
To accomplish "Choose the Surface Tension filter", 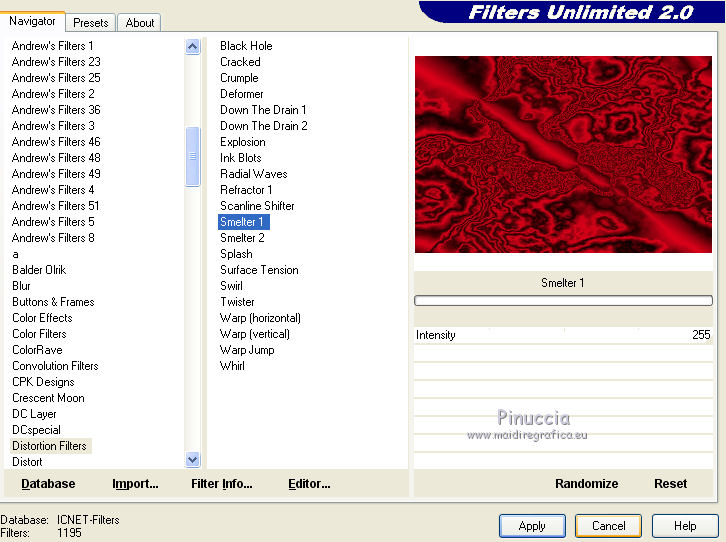I will pos(259,270).
